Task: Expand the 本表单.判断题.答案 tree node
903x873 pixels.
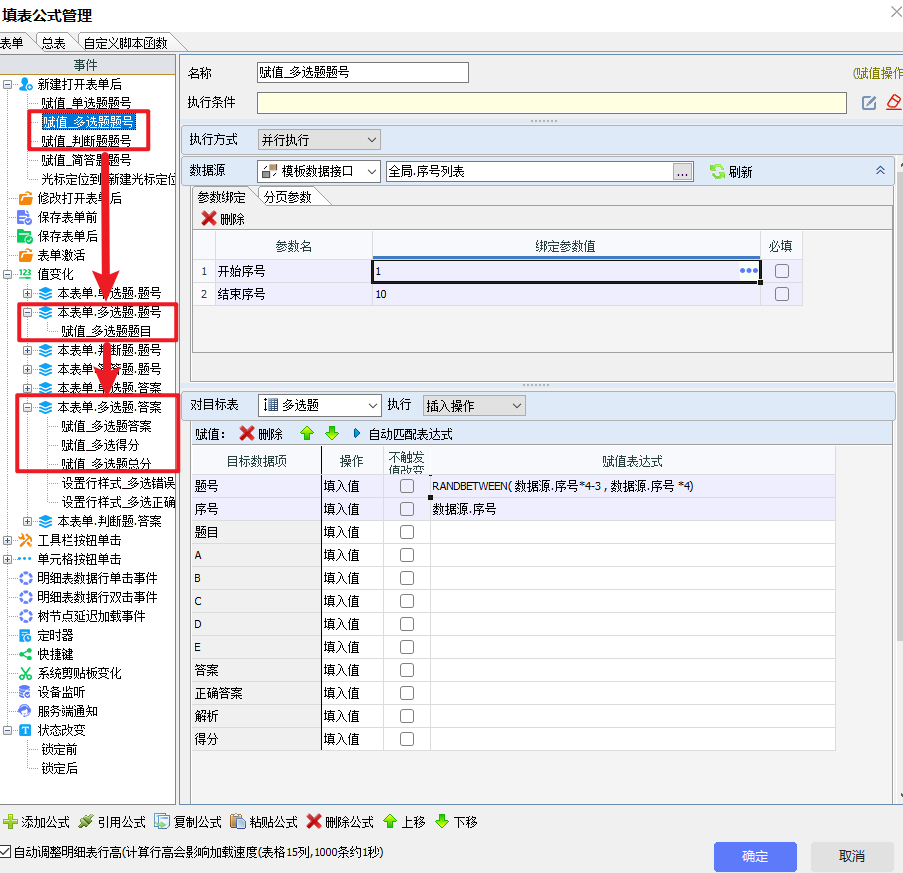Action: point(27,521)
